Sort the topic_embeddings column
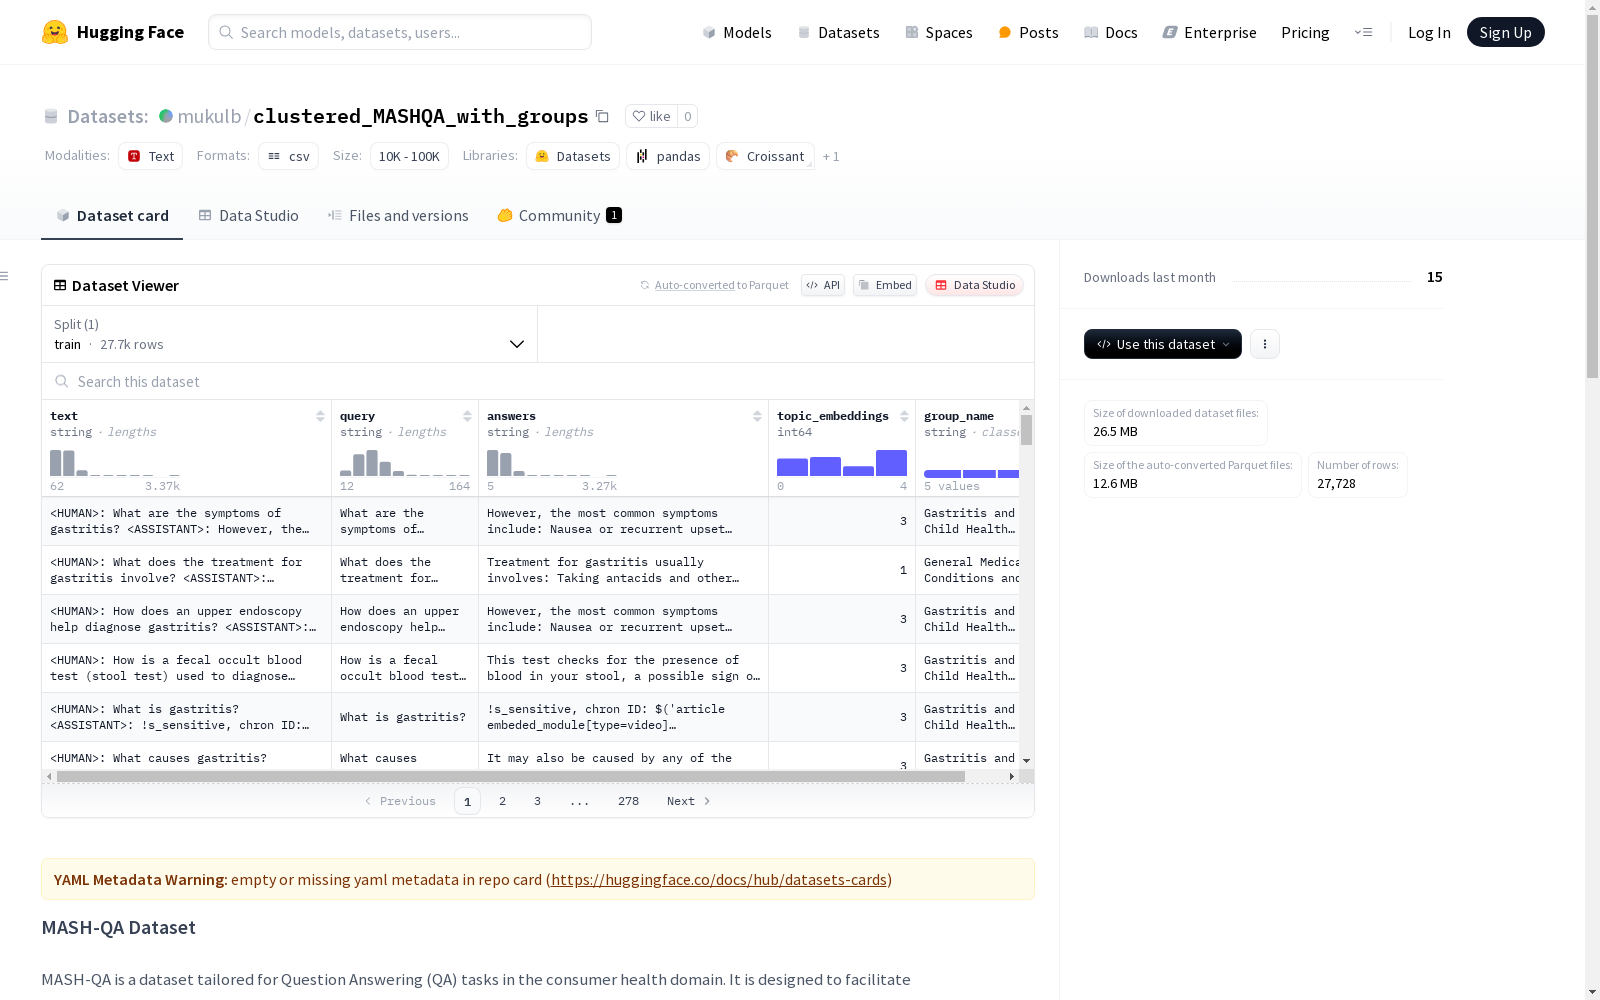Viewport: 1600px width, 1000px height. [904, 416]
